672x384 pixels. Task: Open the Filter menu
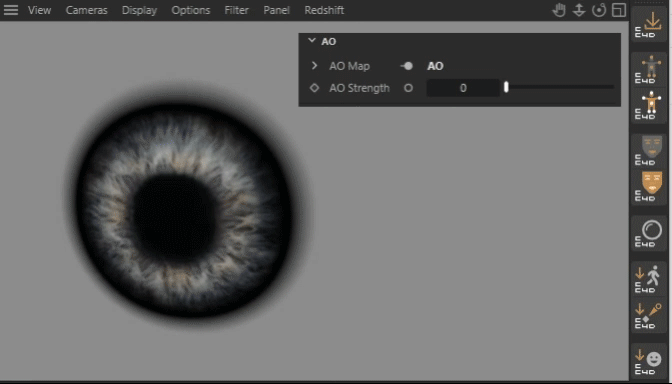pyautogui.click(x=237, y=10)
